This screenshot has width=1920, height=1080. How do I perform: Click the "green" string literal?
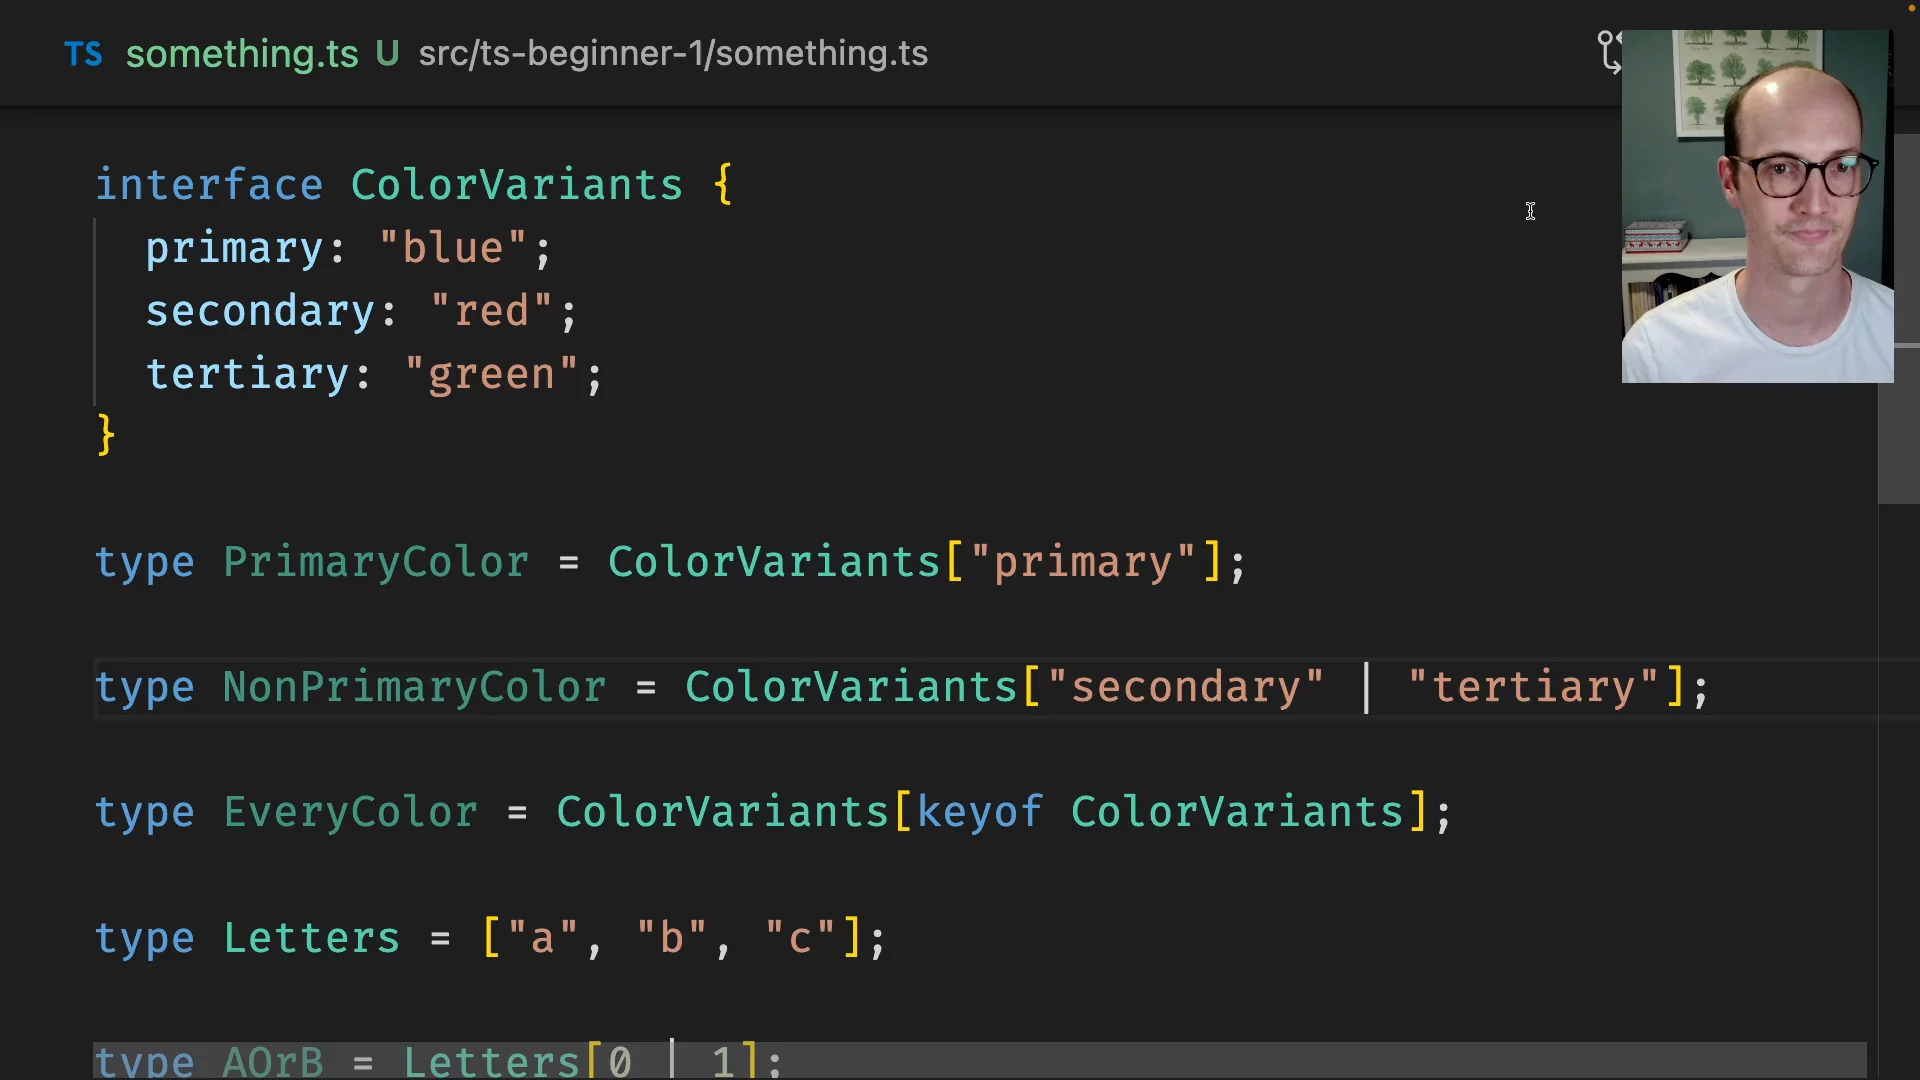tap(491, 374)
